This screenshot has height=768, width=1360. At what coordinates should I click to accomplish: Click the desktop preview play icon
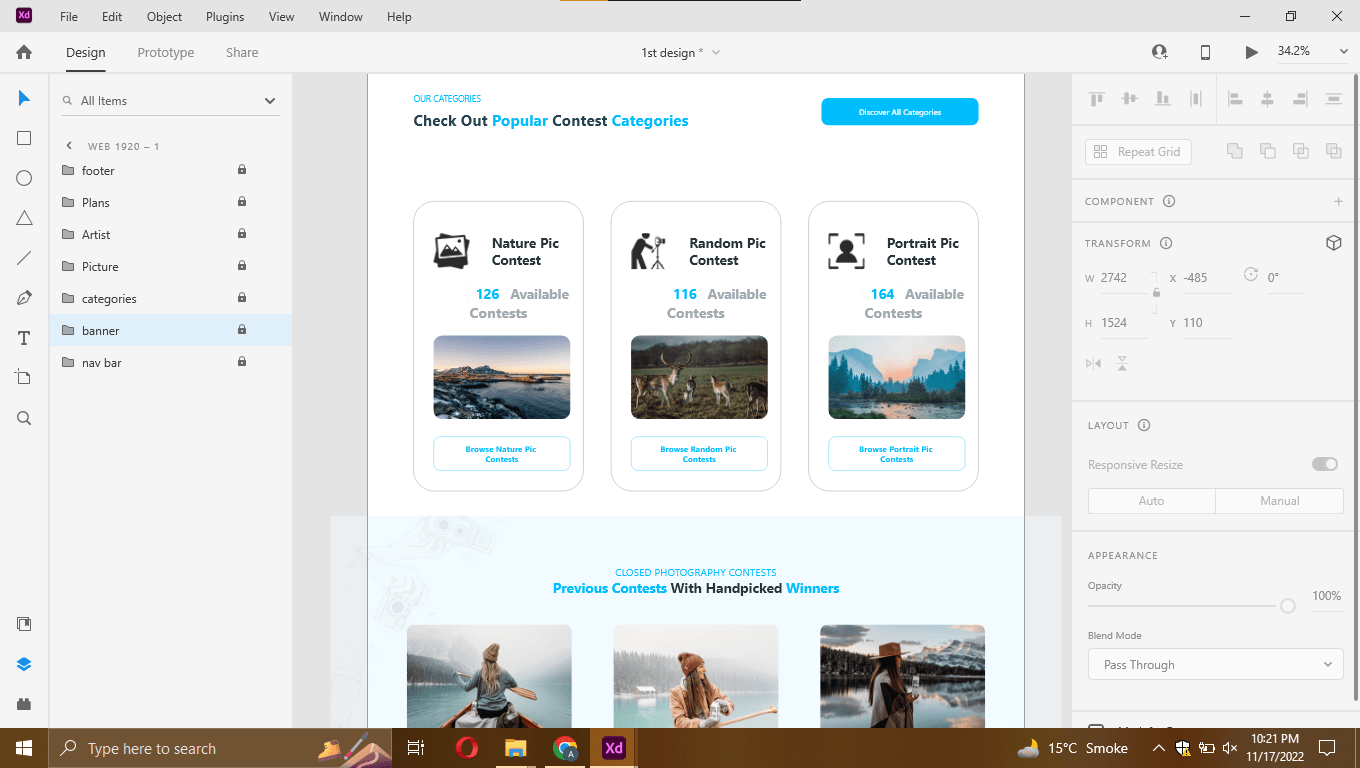[1251, 52]
